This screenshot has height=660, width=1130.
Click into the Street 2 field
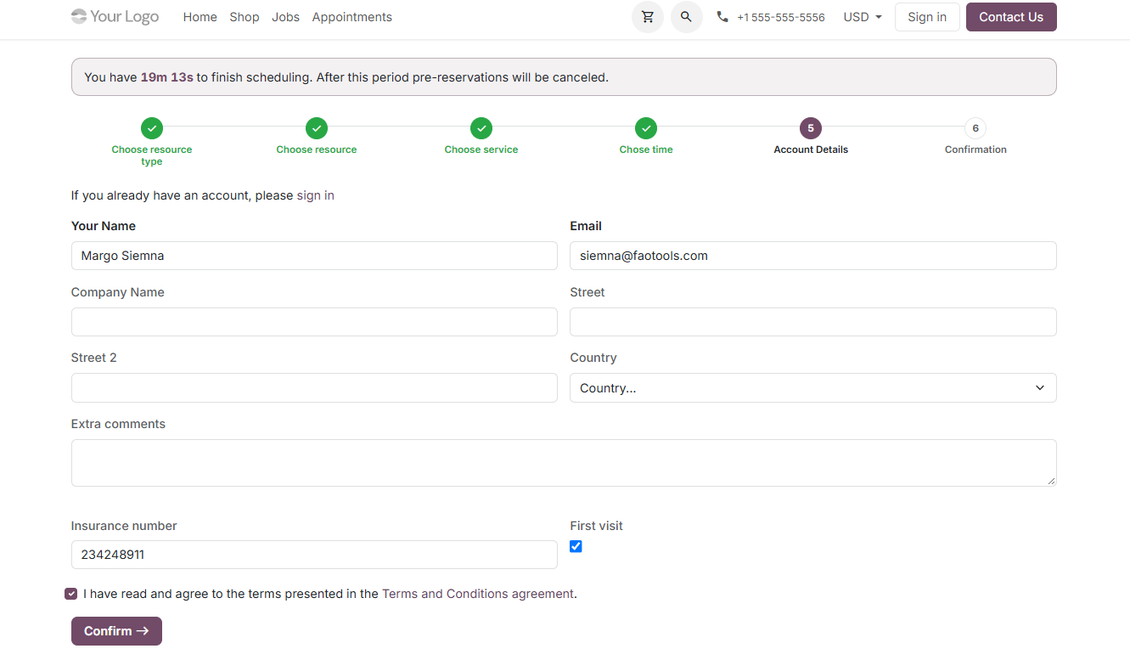(314, 388)
